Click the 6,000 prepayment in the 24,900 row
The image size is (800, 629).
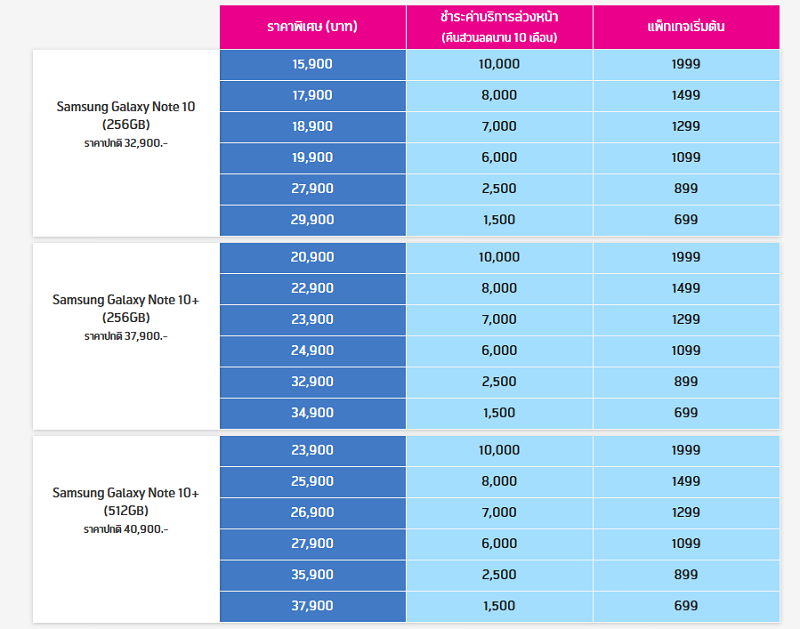click(x=499, y=350)
